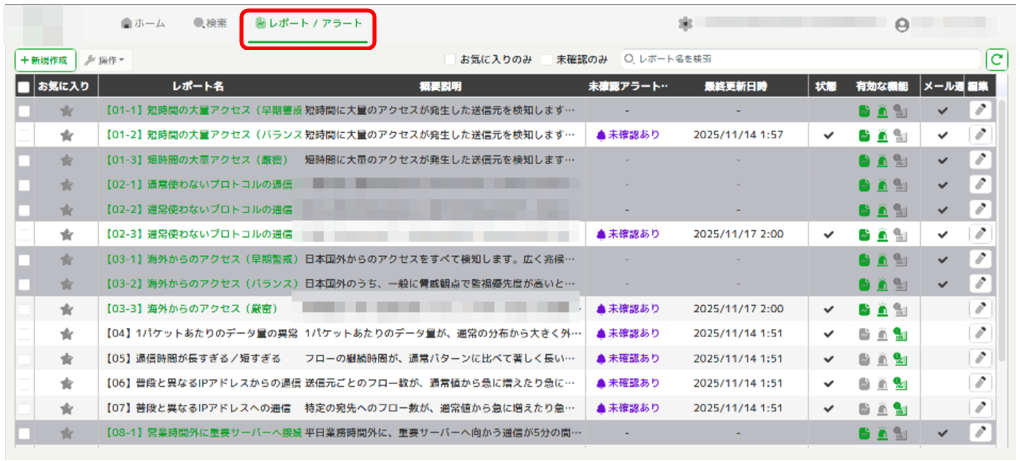Click the gray alert siren icon in row 【06】
Screen dimensions: 1020x461
pos(881,384)
